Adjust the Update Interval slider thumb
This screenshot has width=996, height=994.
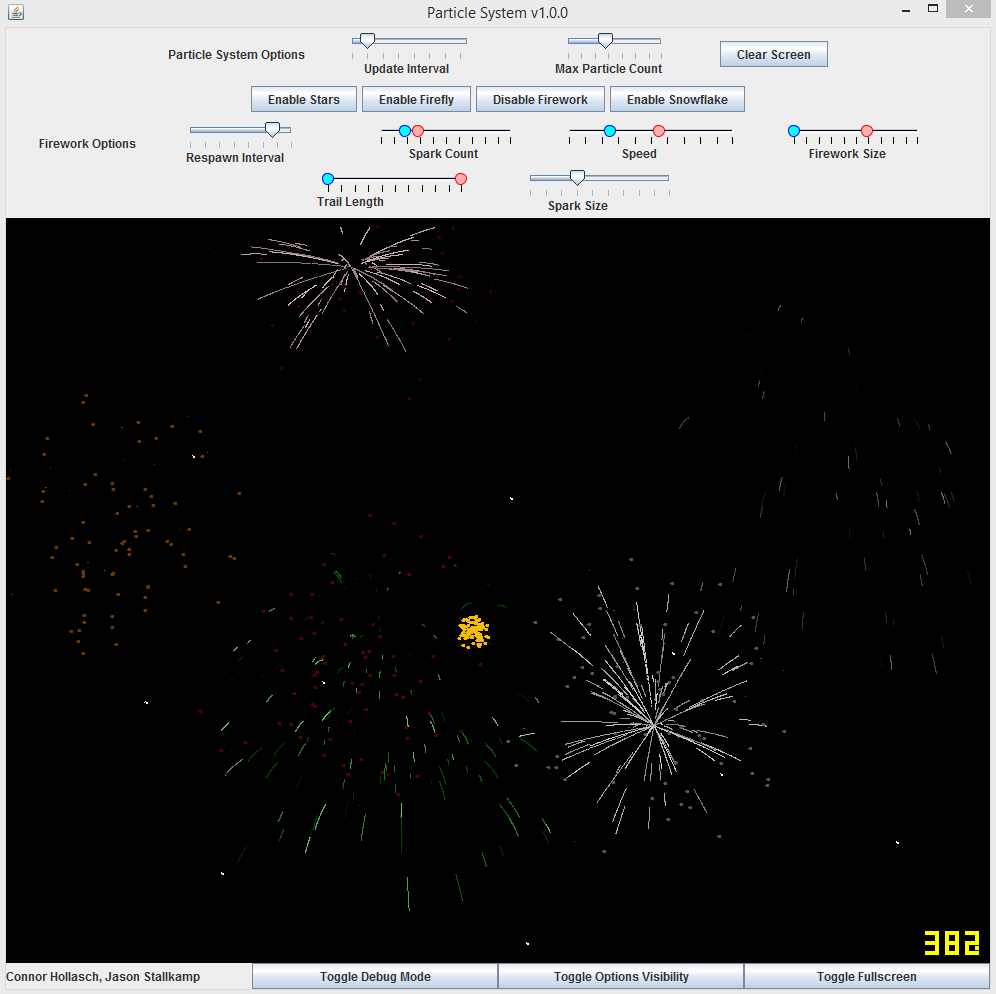(x=366, y=38)
